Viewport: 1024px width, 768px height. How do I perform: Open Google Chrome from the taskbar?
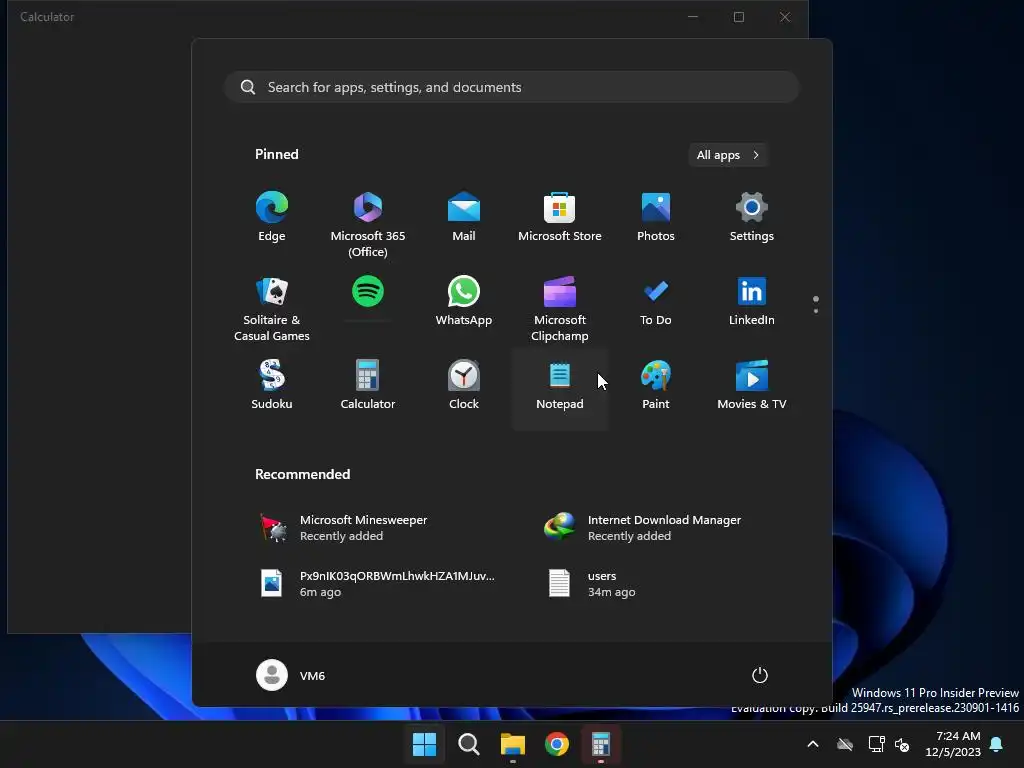tap(556, 744)
